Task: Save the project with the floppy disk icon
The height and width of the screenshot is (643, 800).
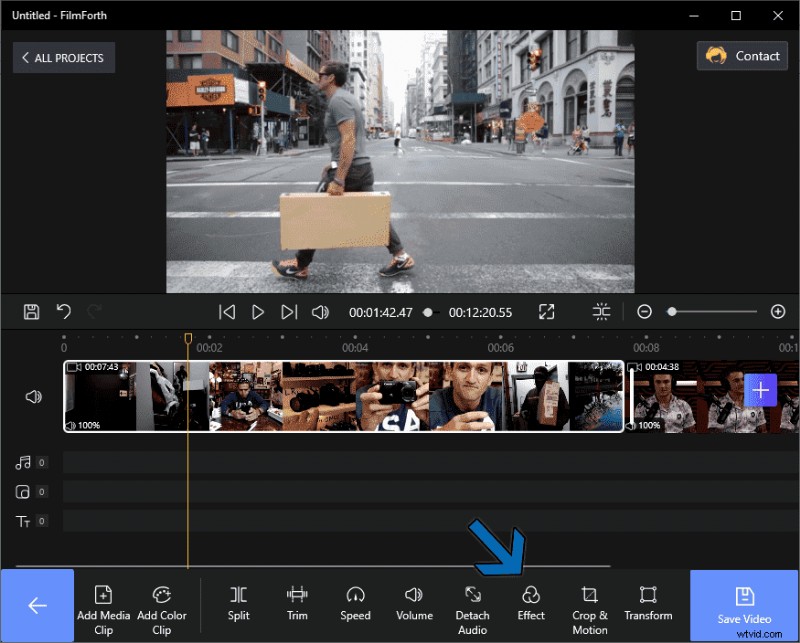Action: 31,311
